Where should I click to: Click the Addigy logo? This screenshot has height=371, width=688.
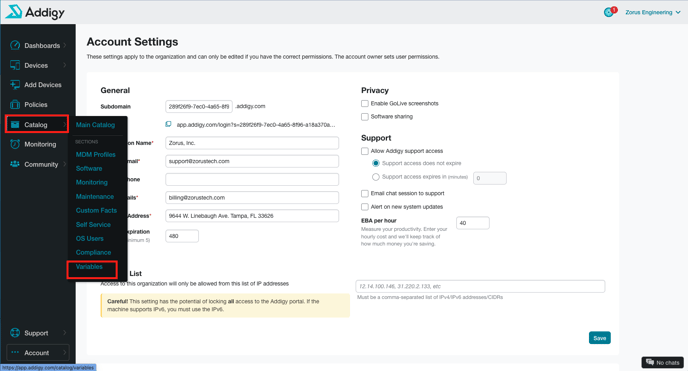point(35,12)
